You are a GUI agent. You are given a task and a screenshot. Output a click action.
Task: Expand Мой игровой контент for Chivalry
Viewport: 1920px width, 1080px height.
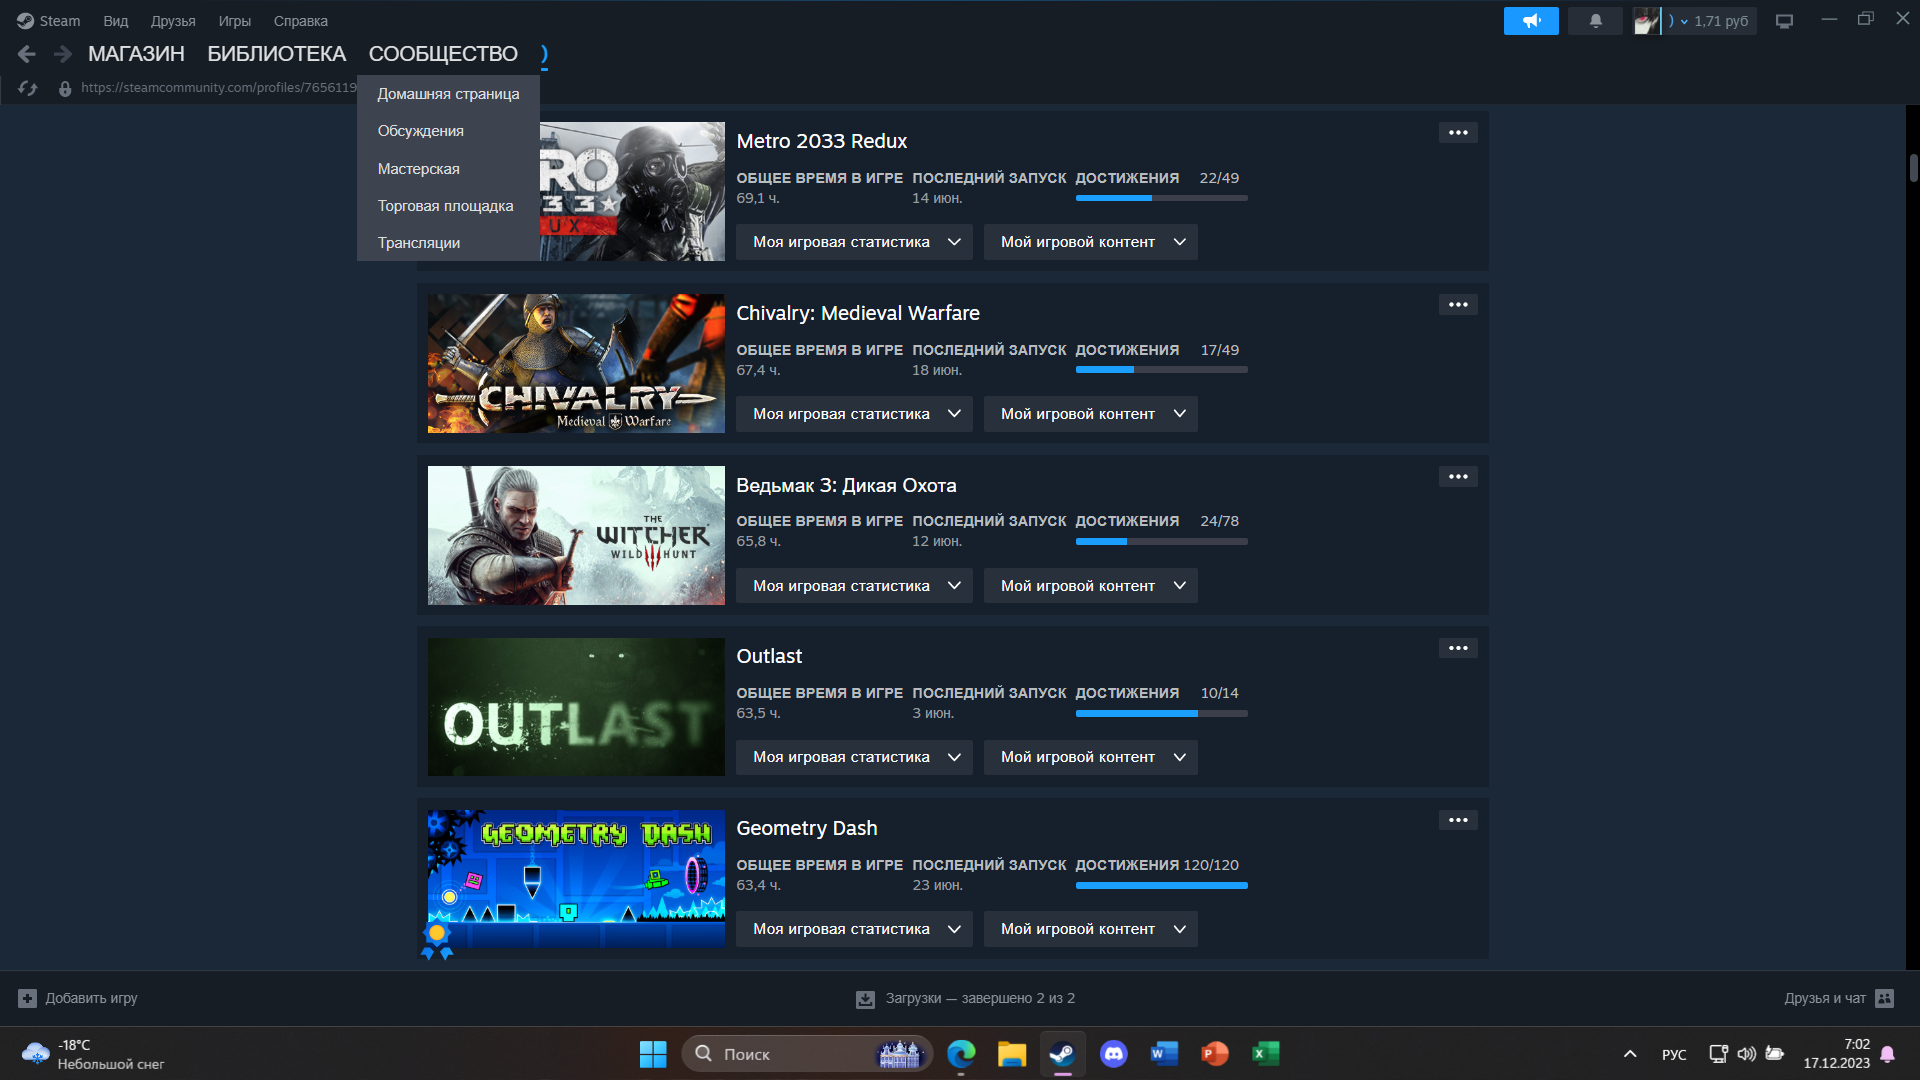pyautogui.click(x=1091, y=414)
